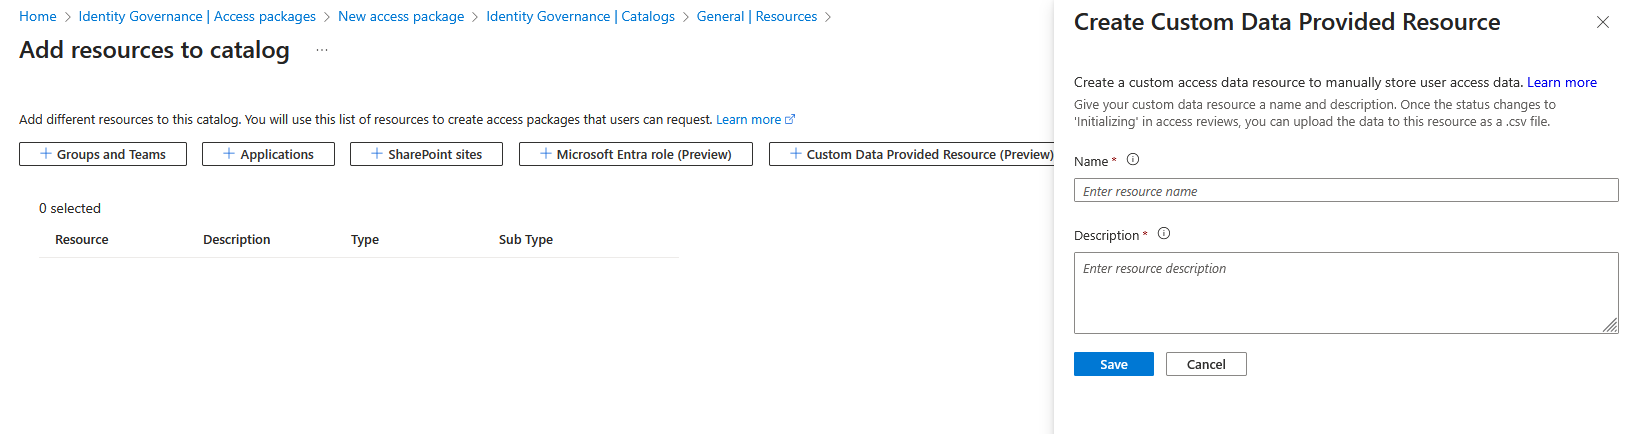The image size is (1638, 434).
Task: Open Identity Governance | Catalogs breadcrumb
Action: 580,16
